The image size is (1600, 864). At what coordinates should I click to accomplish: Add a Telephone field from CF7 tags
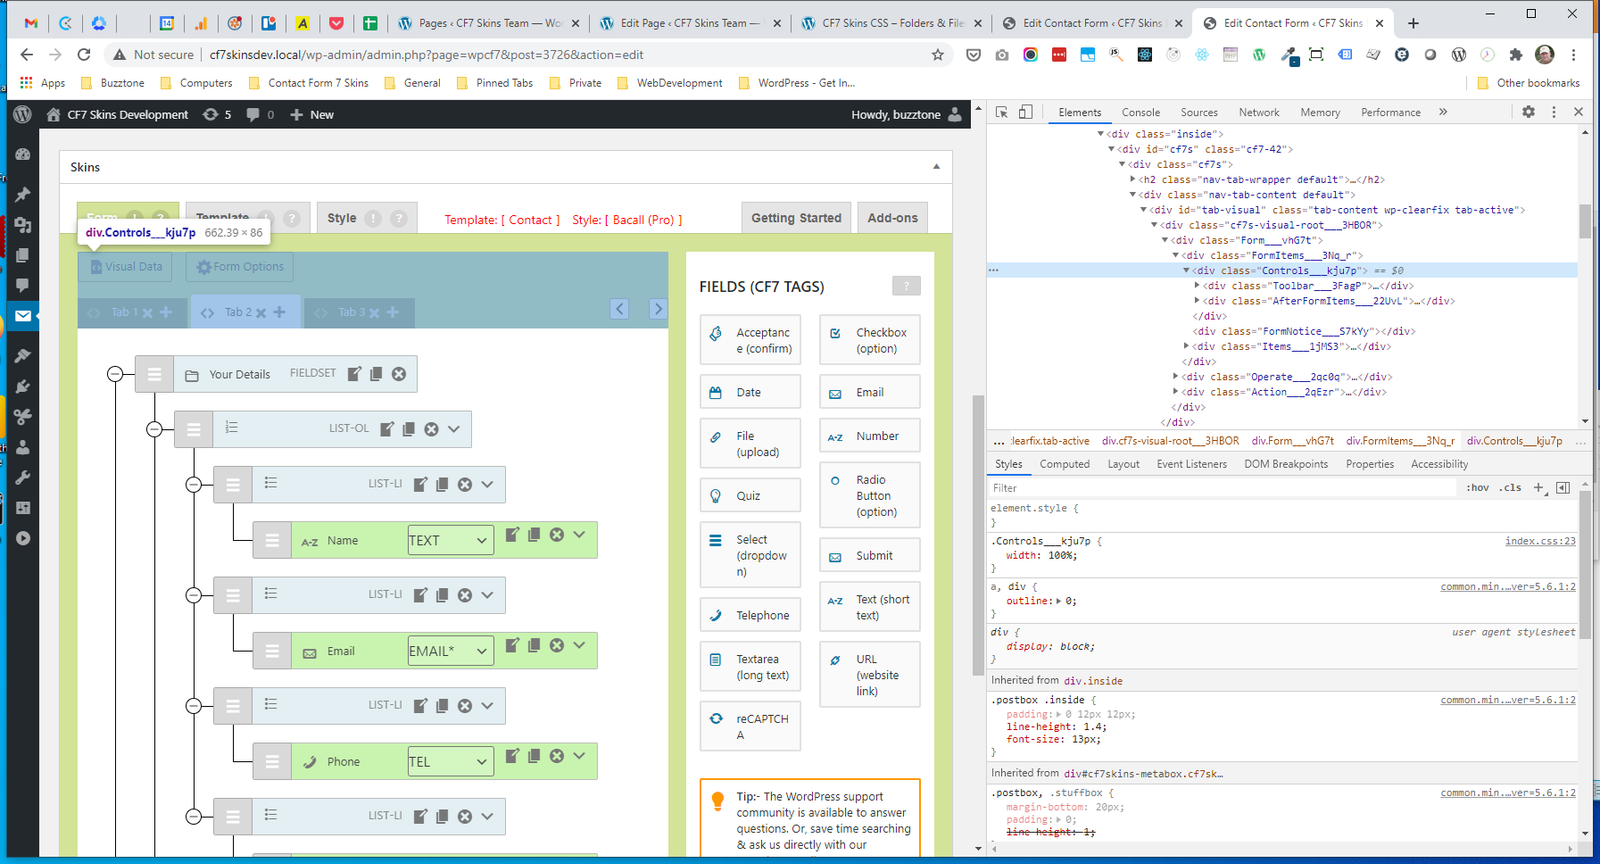(750, 616)
